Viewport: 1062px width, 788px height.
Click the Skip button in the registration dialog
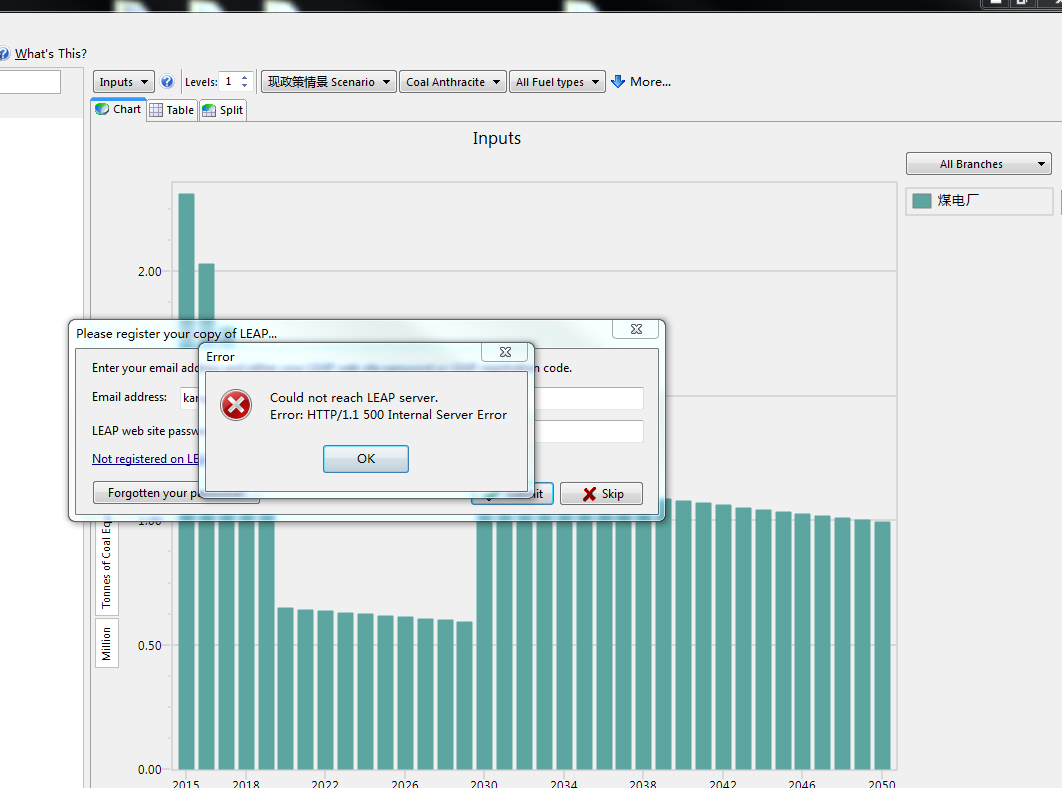[x=601, y=494]
